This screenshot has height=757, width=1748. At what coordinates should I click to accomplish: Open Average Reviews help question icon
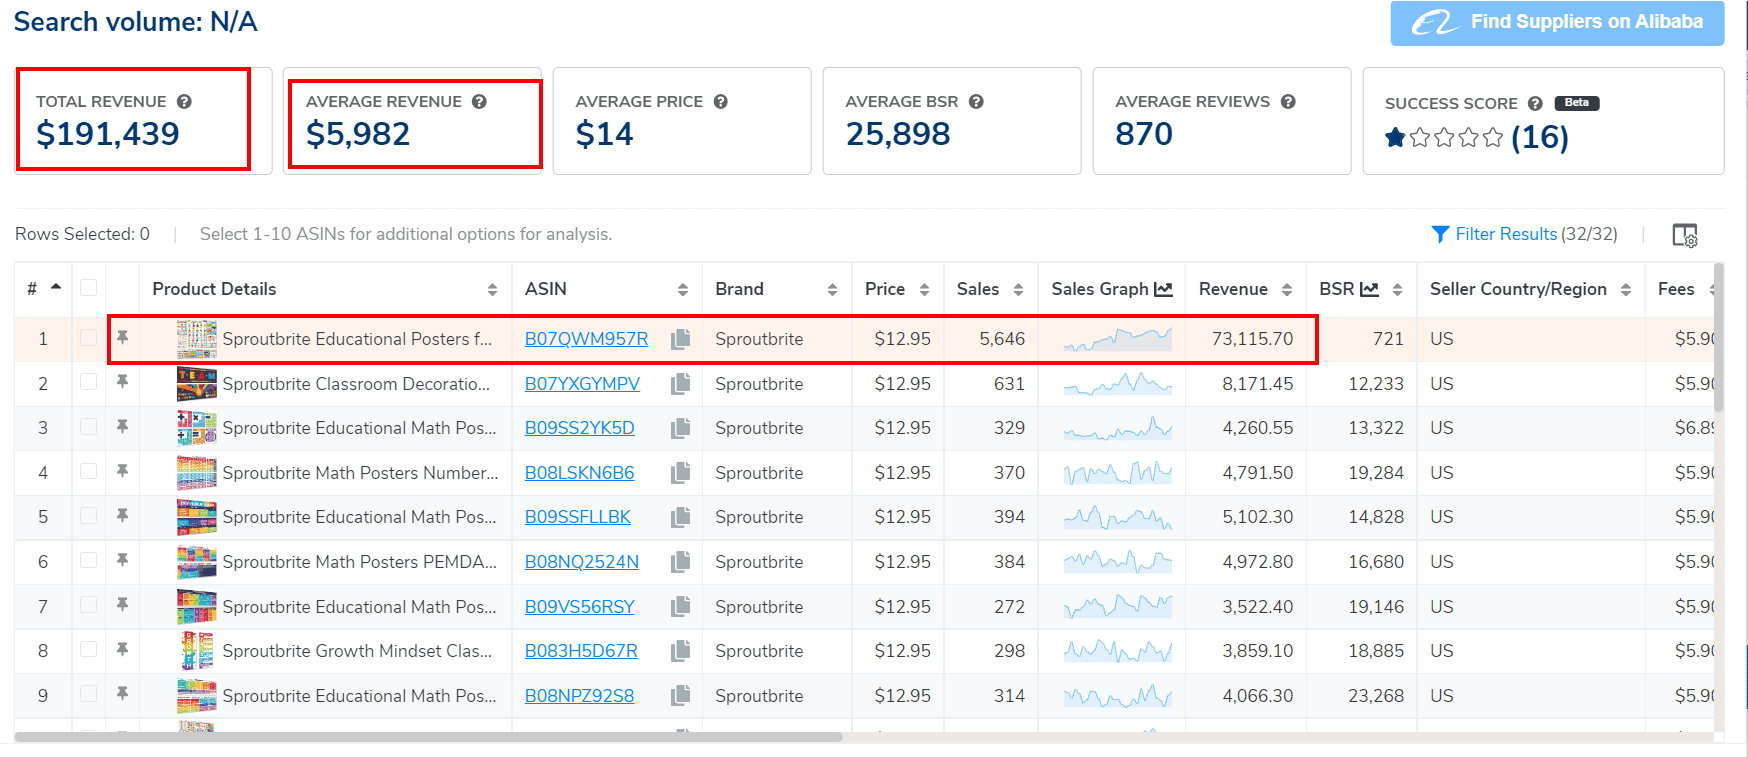1288,101
